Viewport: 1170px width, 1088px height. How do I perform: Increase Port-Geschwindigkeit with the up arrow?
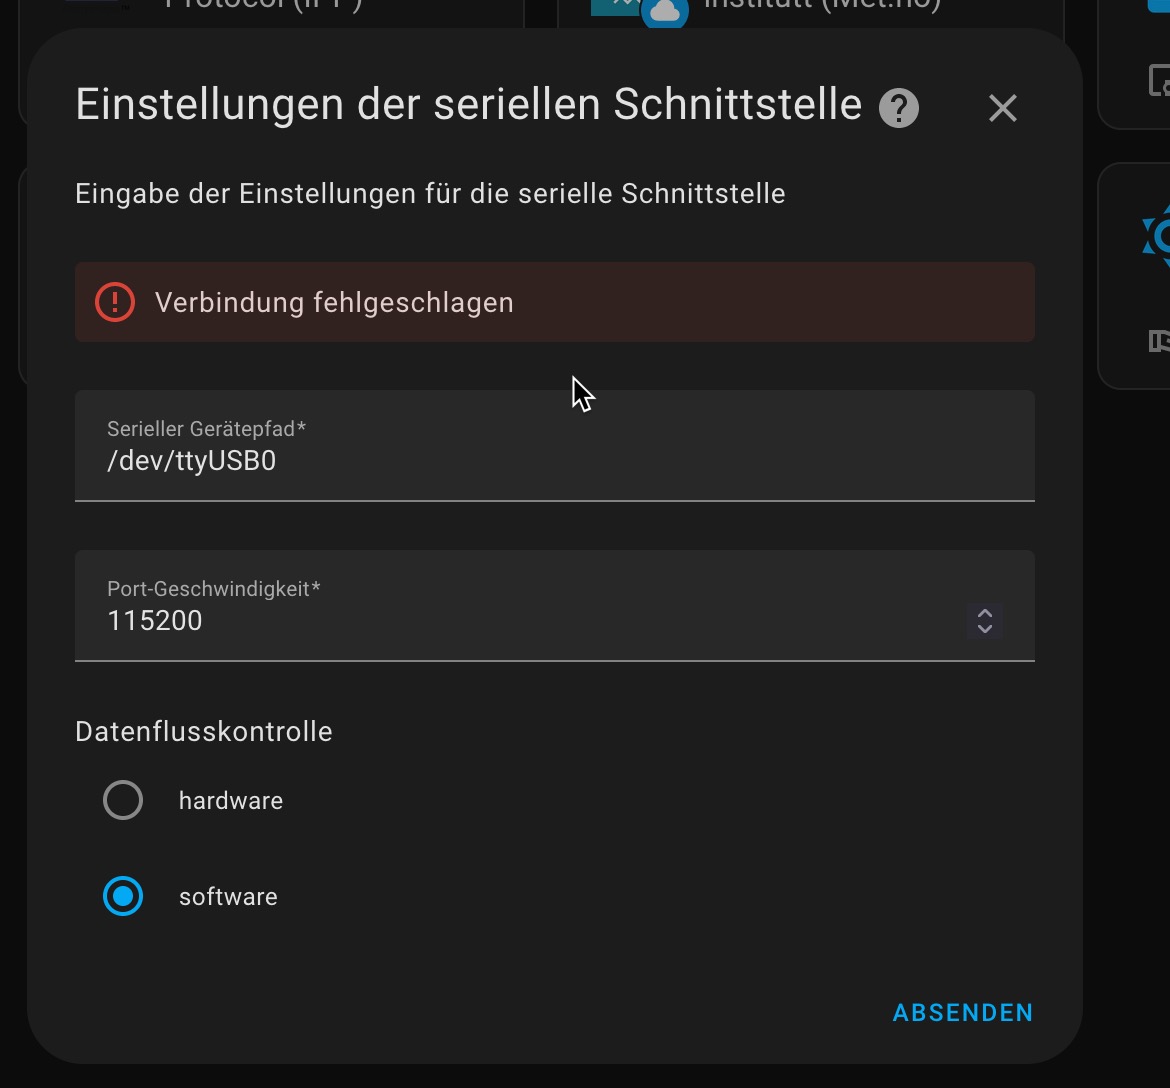point(984,613)
